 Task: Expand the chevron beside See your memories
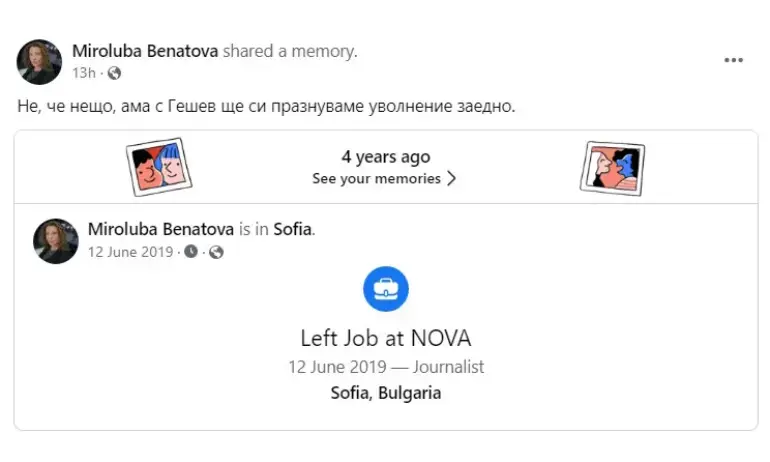[x=452, y=179]
